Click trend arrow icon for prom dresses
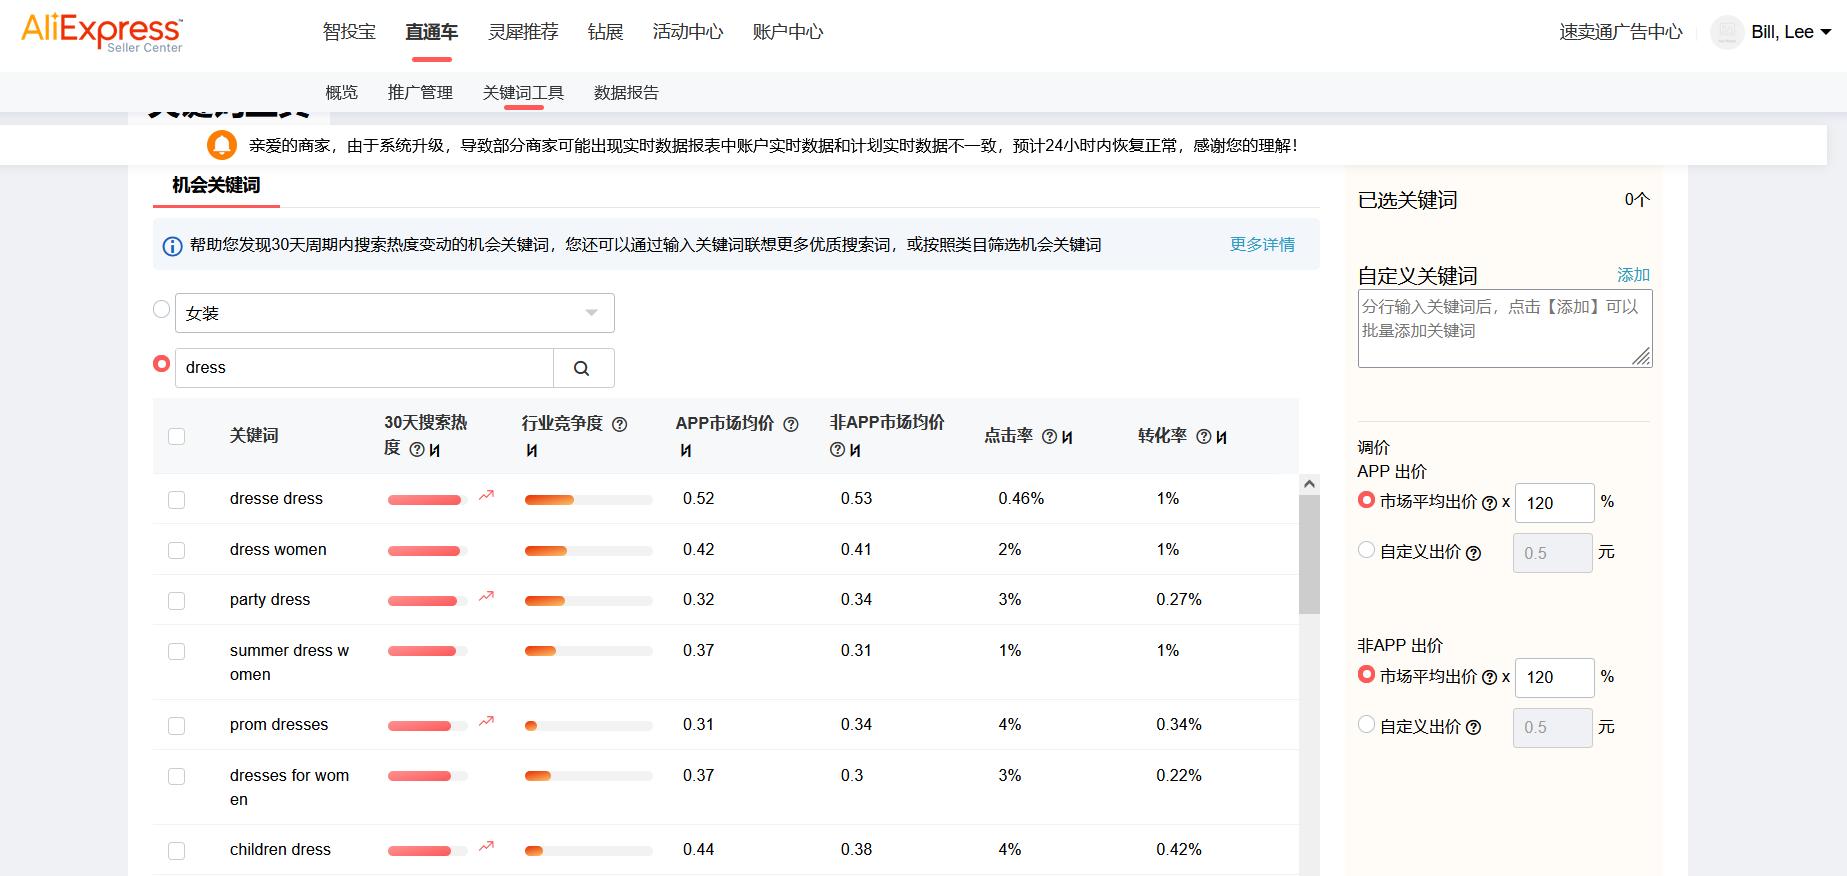Viewport: 1847px width, 876px height. pos(486,721)
